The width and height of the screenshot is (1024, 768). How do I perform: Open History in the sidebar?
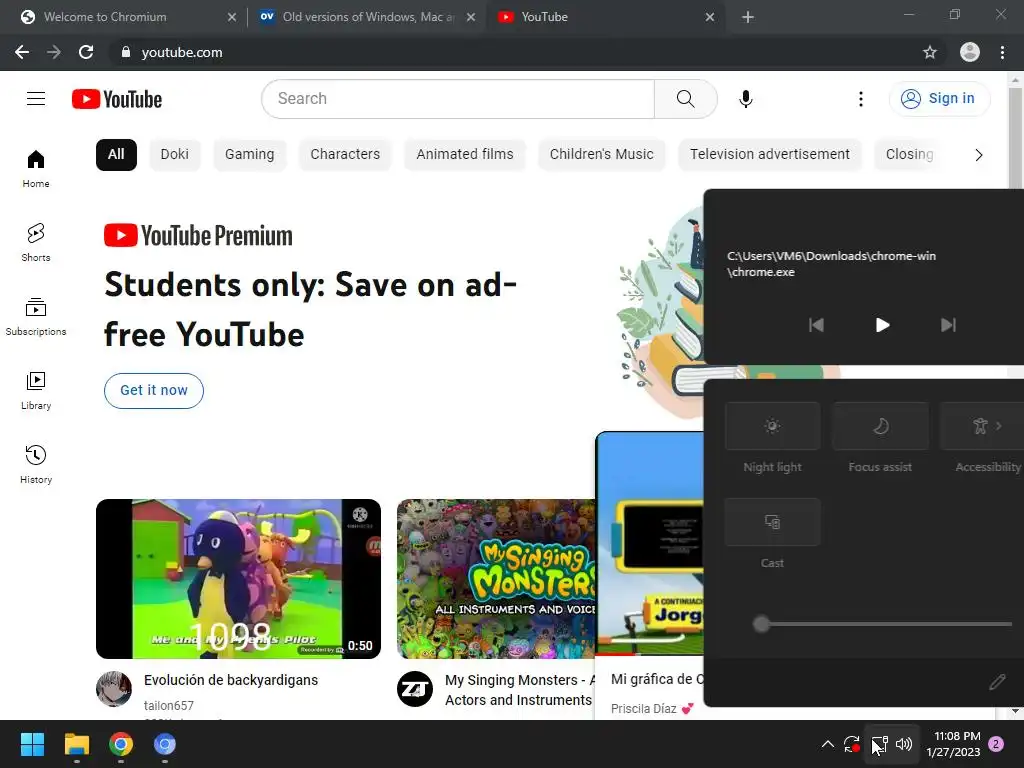coord(36,464)
